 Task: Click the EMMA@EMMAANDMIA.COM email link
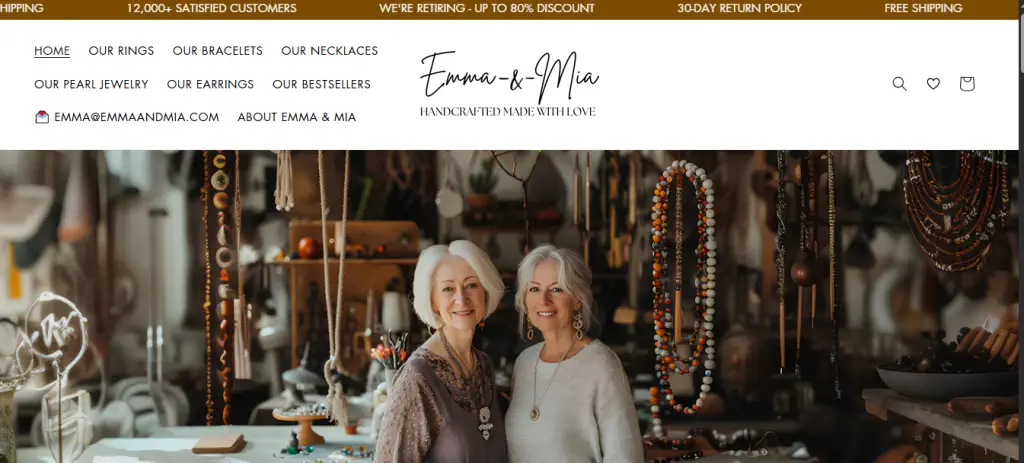[x=136, y=117]
